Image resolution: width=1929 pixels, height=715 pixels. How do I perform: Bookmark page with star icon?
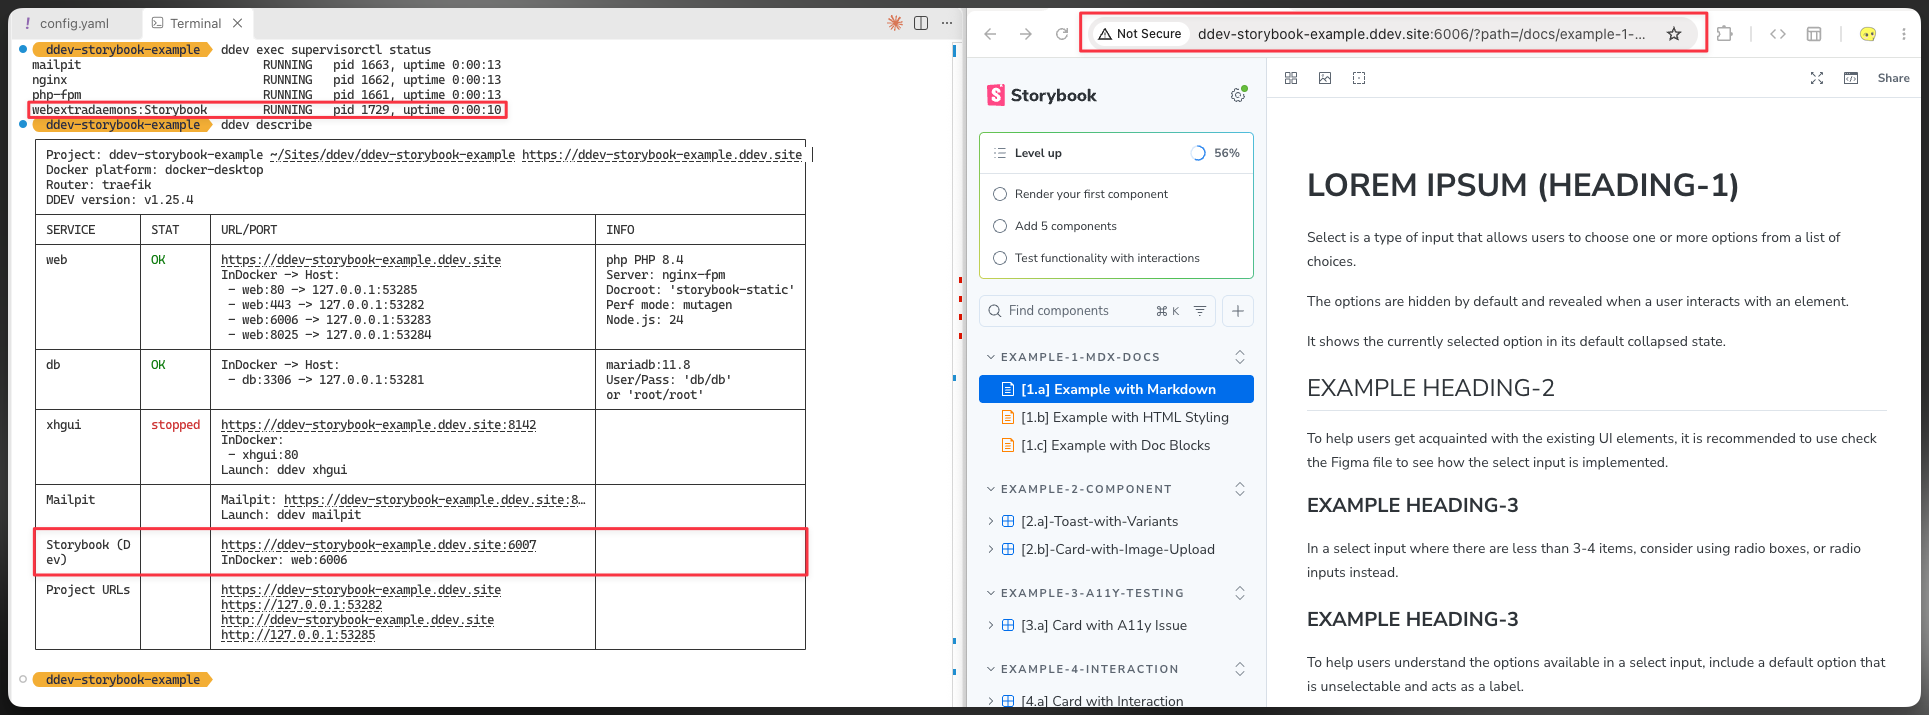click(x=1674, y=34)
